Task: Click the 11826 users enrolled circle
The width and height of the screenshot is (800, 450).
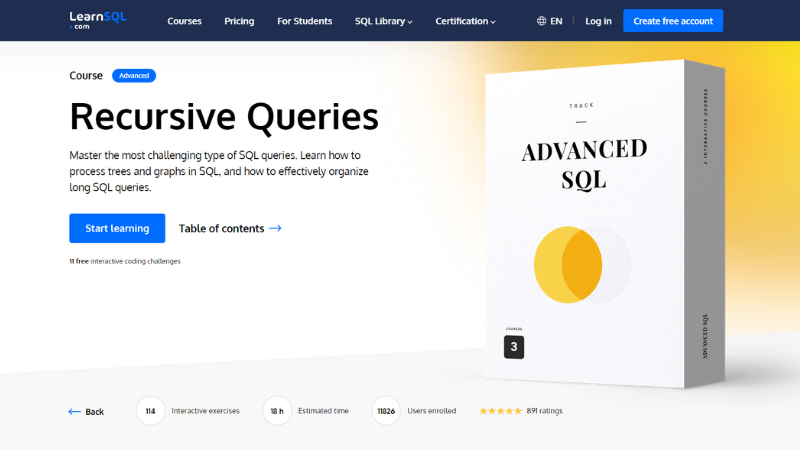Action: click(x=386, y=411)
